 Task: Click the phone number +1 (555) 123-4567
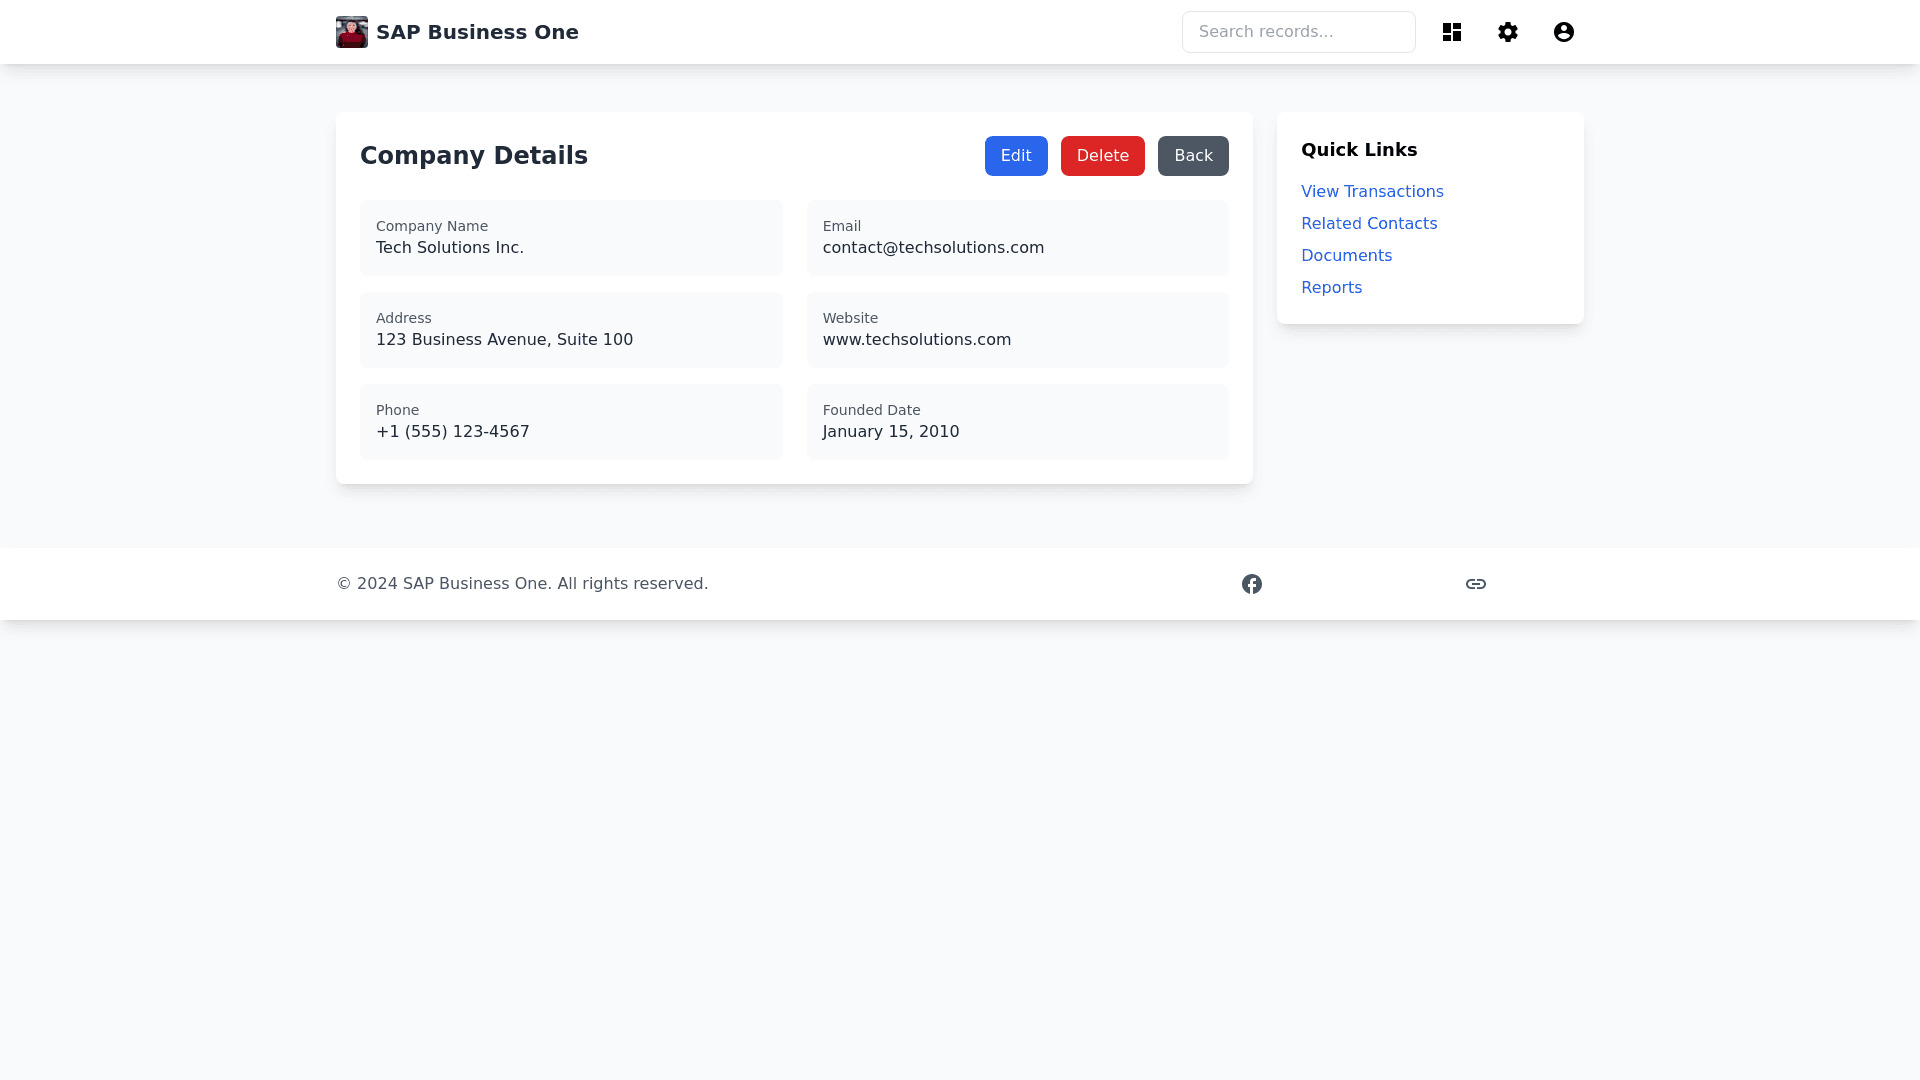(453, 432)
